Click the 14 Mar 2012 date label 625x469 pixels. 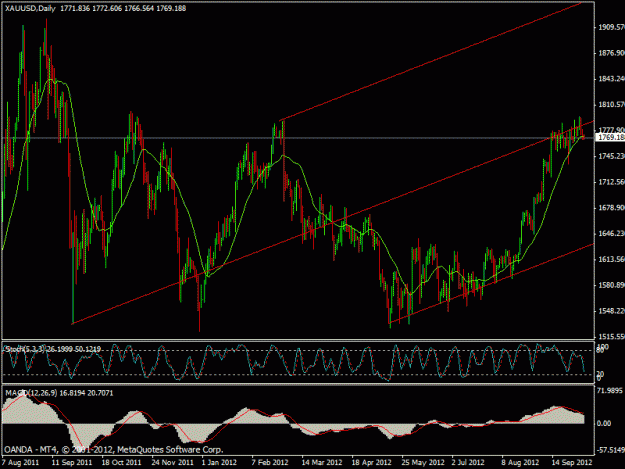point(321,463)
